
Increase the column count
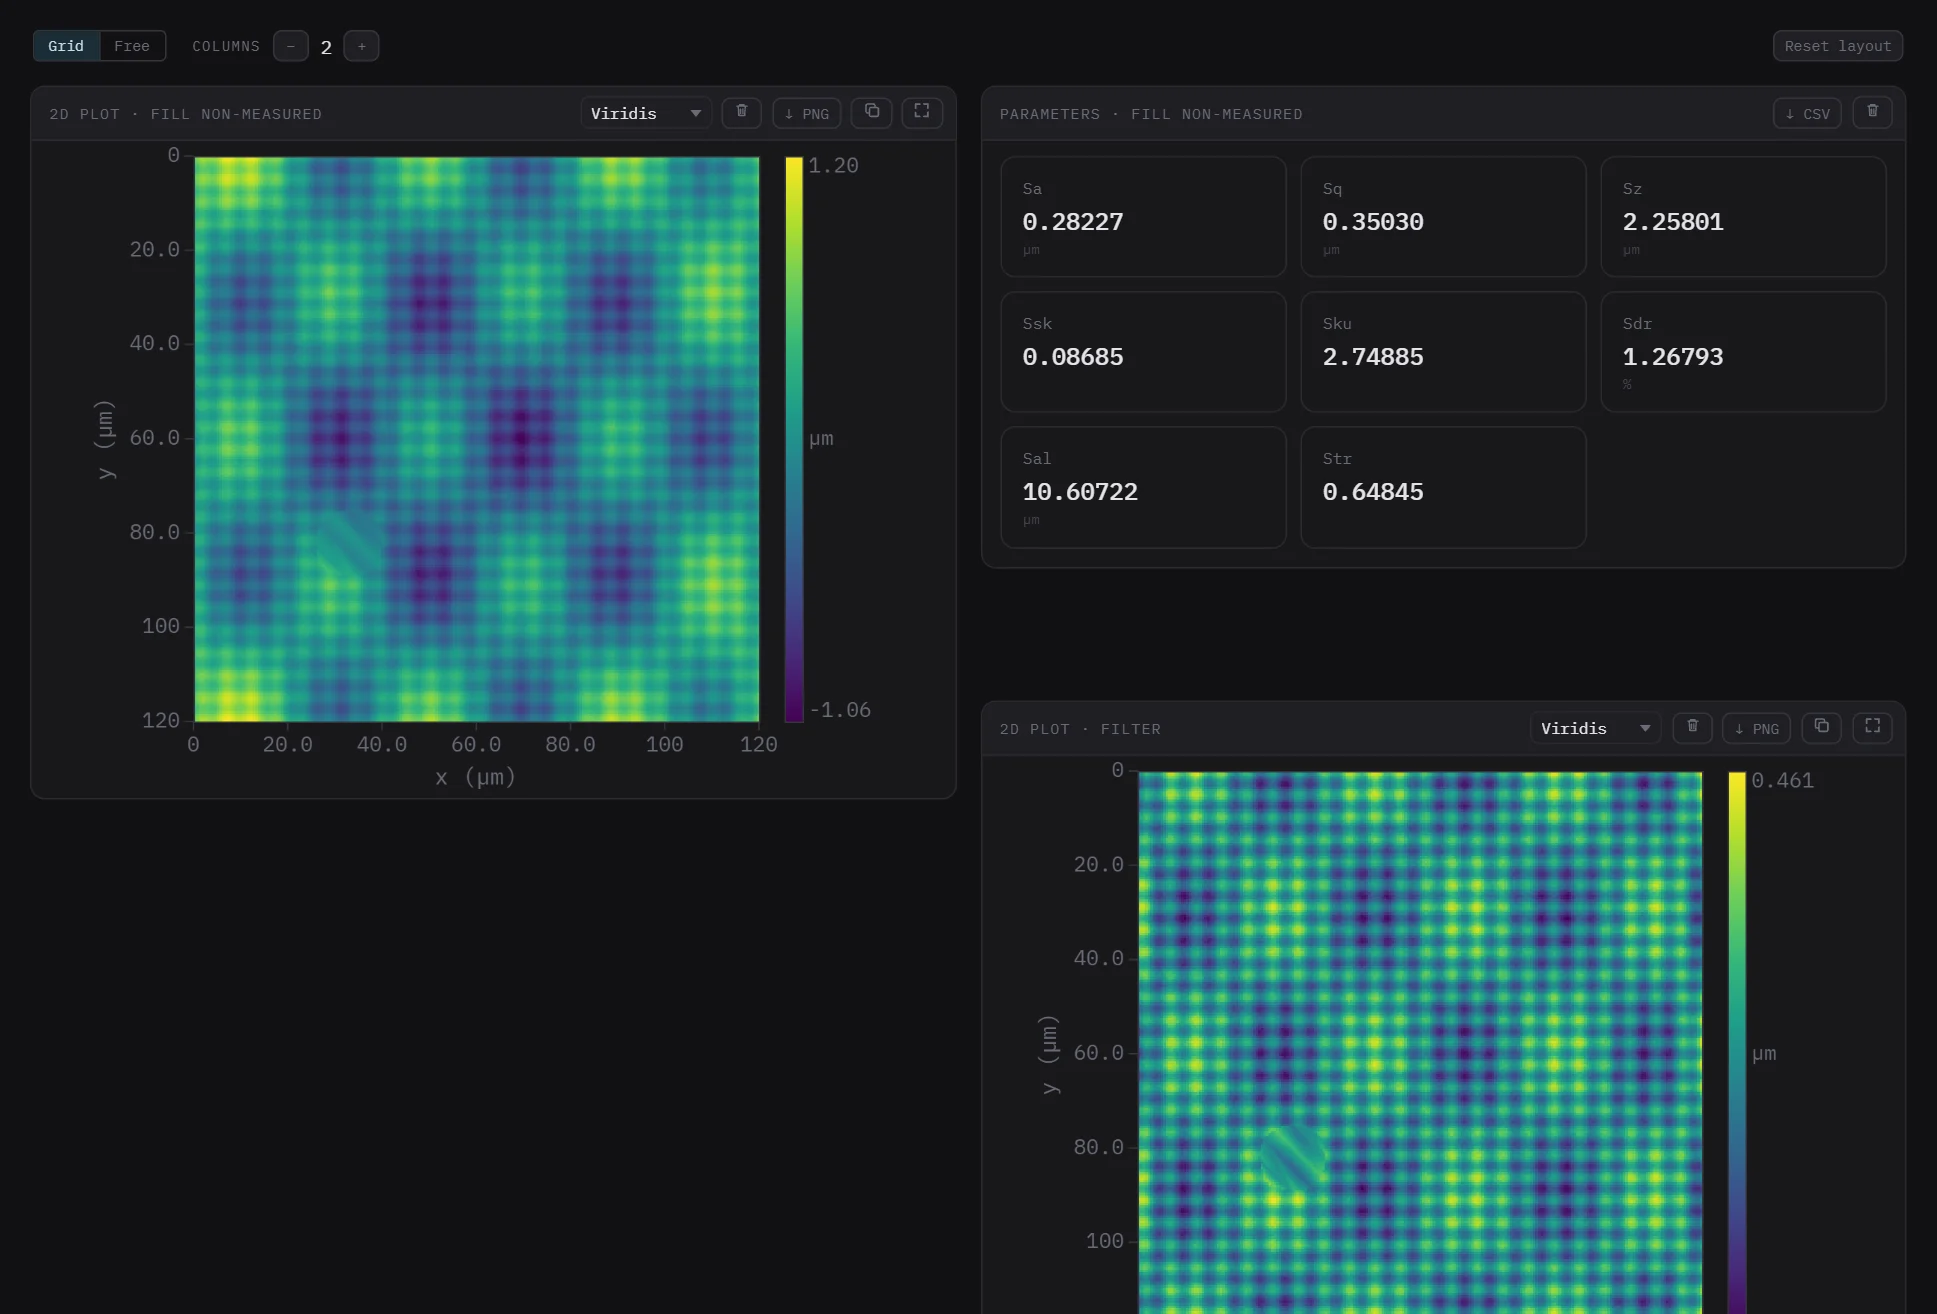coord(361,46)
